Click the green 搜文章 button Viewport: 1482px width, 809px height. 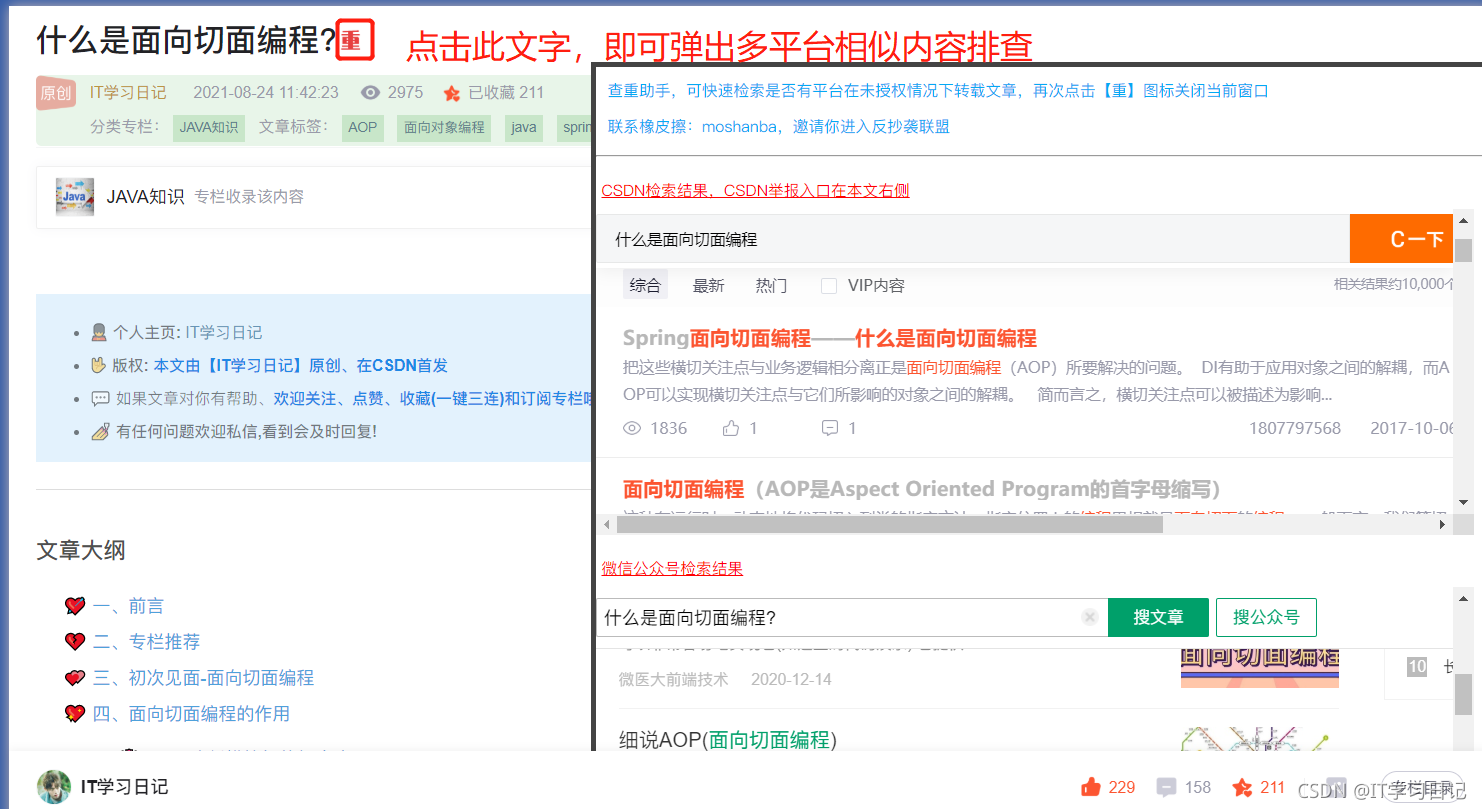click(x=1158, y=617)
